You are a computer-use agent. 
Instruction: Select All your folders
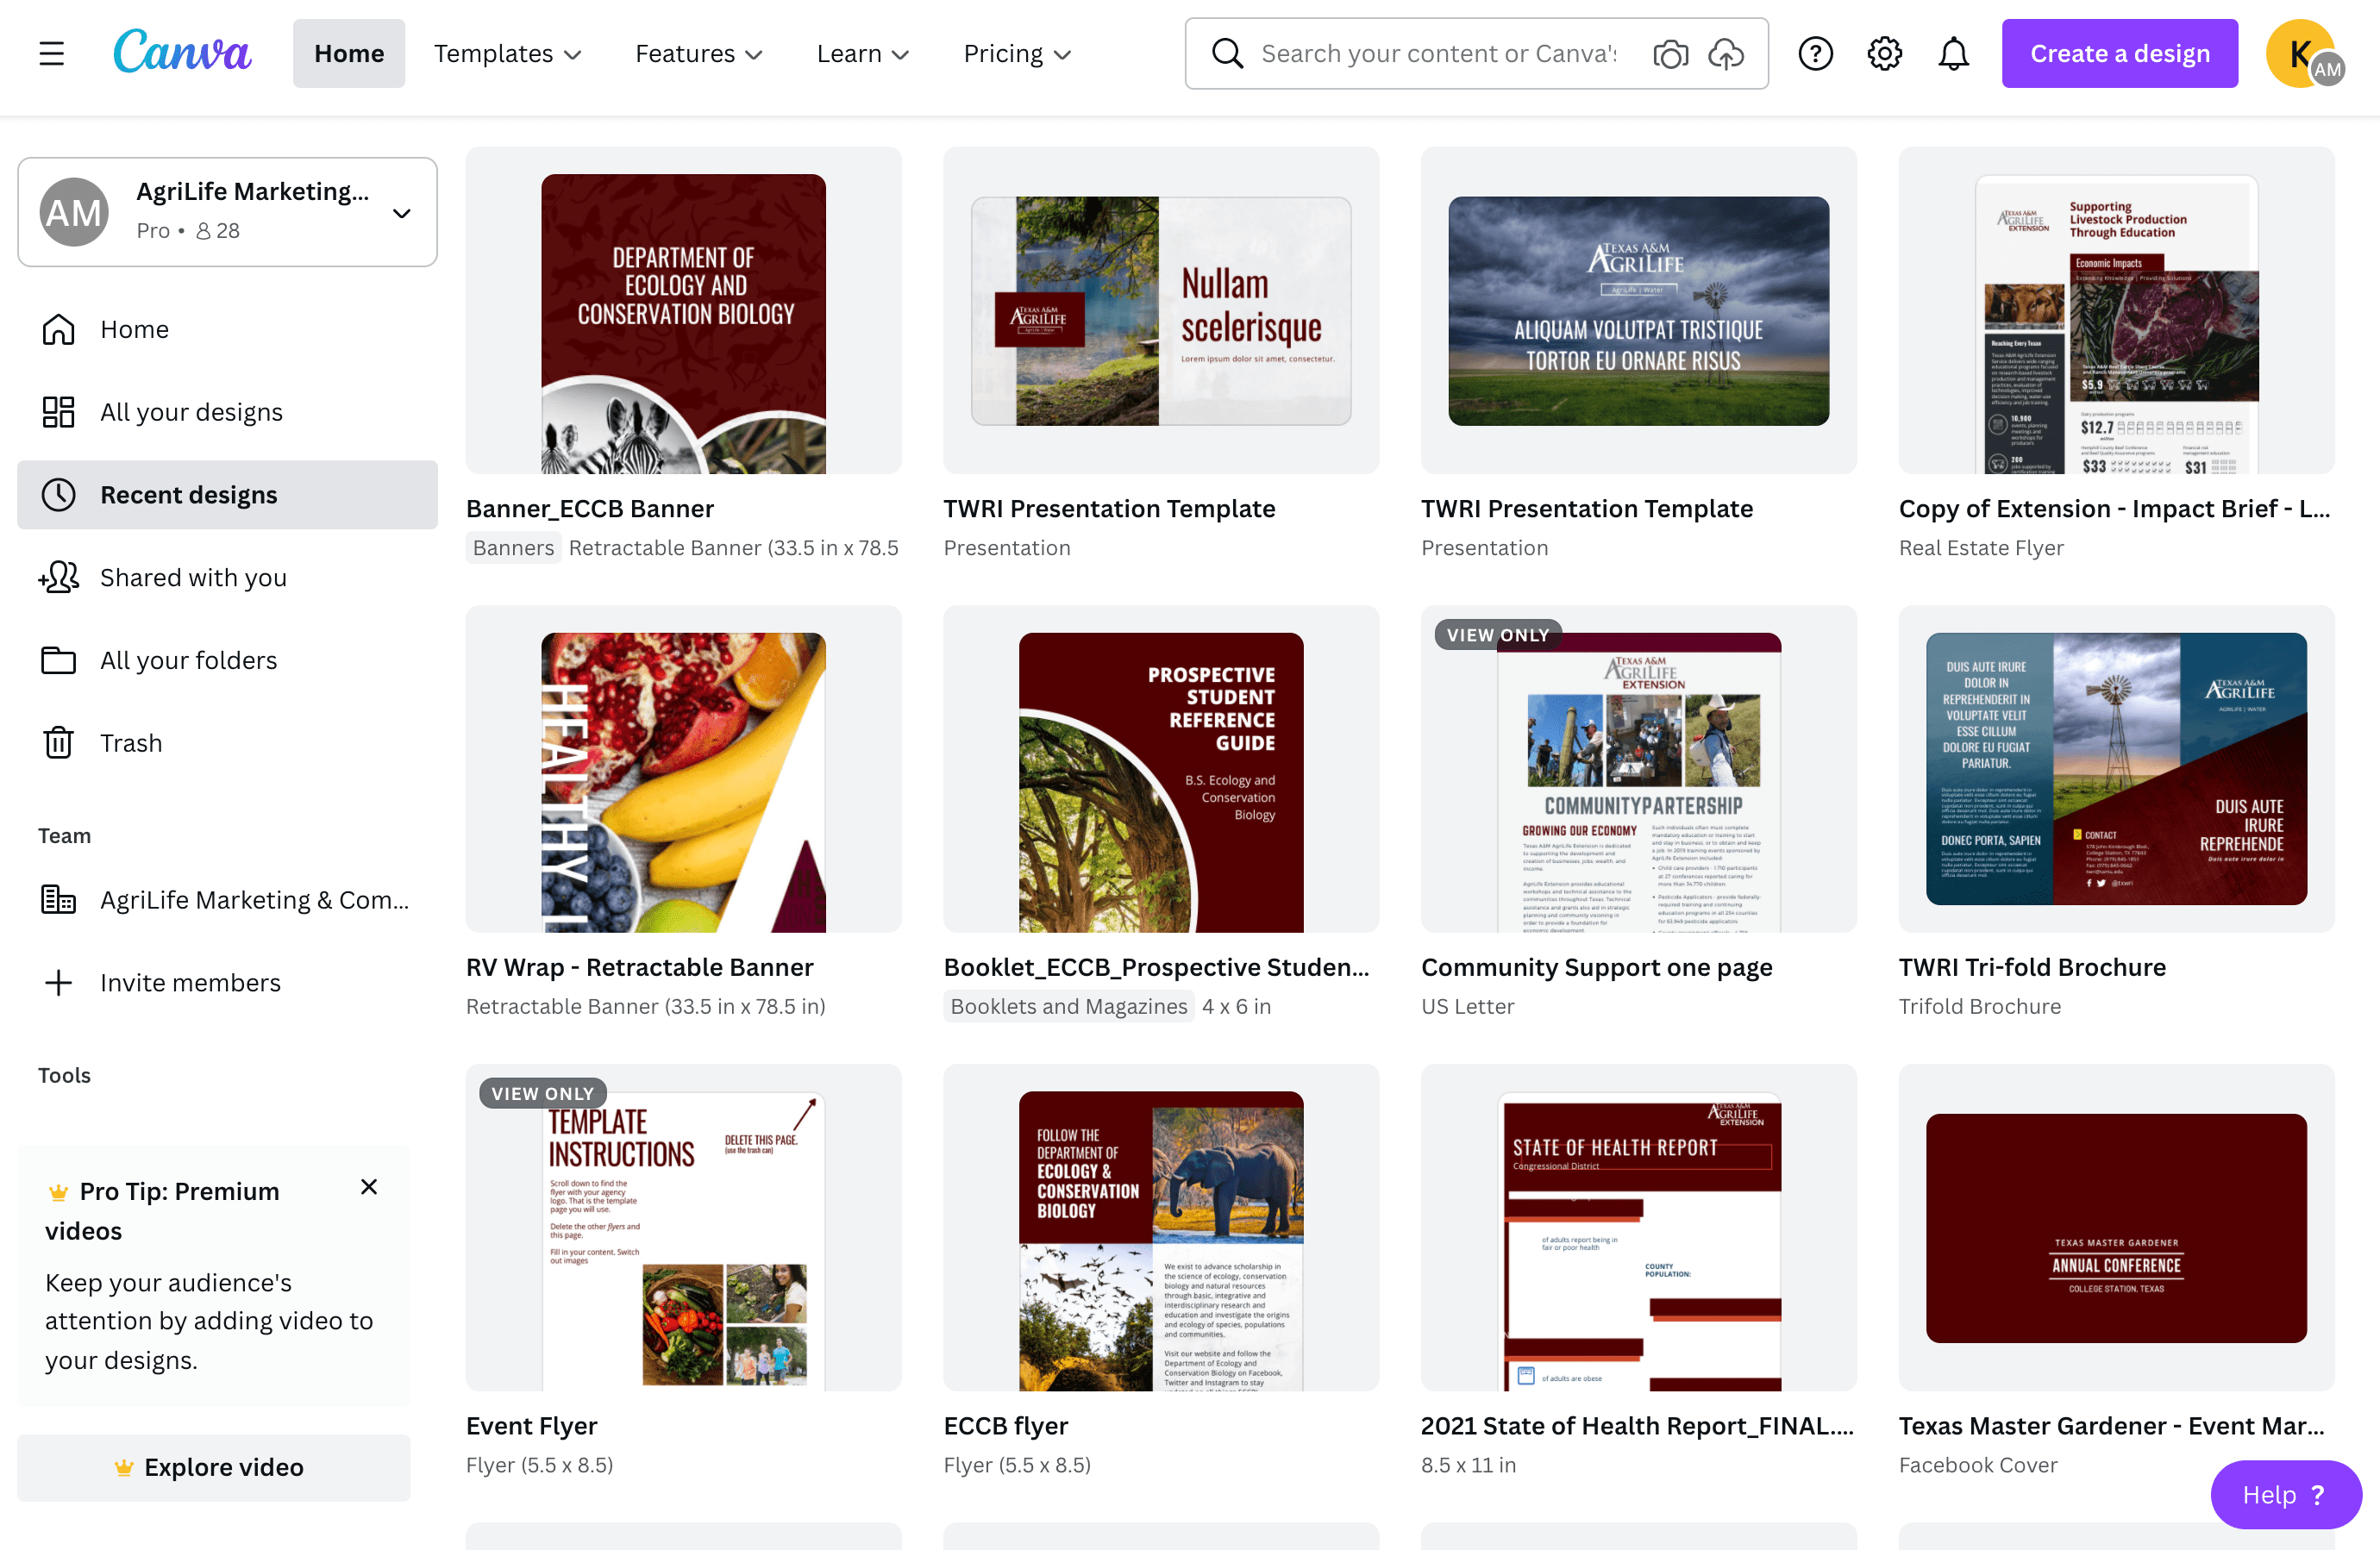click(x=188, y=660)
